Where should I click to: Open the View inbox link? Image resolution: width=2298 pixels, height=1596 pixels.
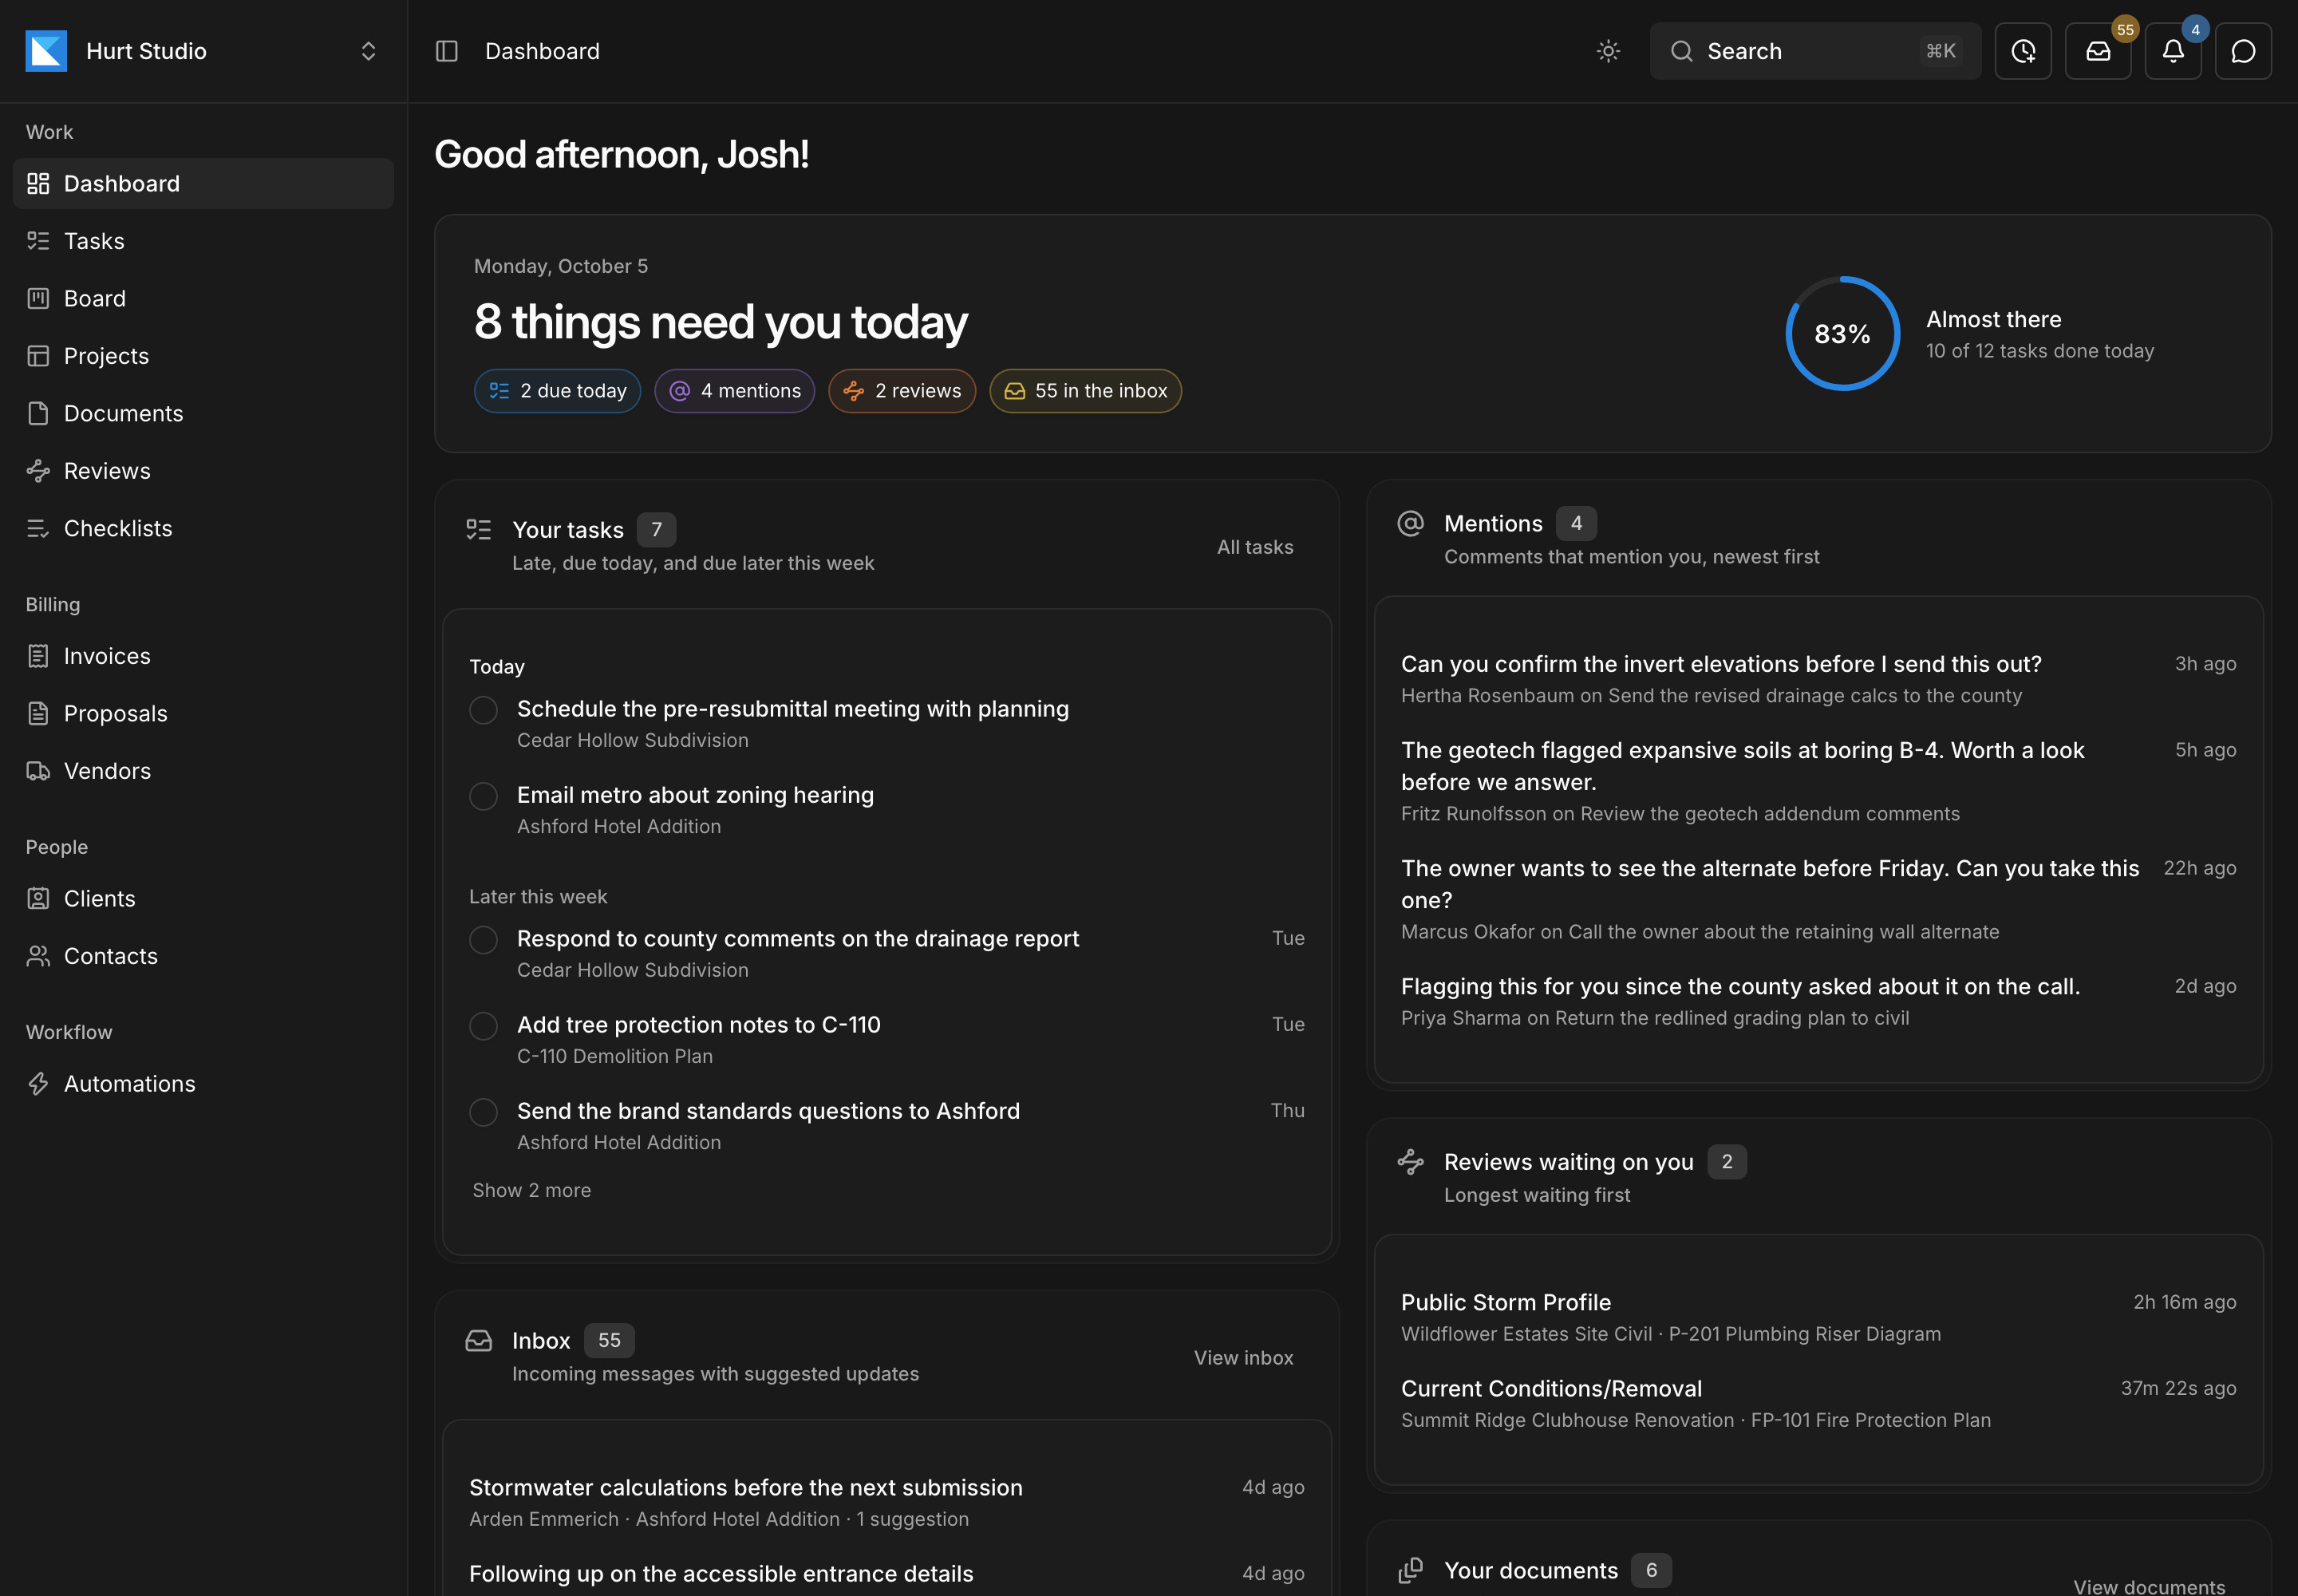(1243, 1357)
